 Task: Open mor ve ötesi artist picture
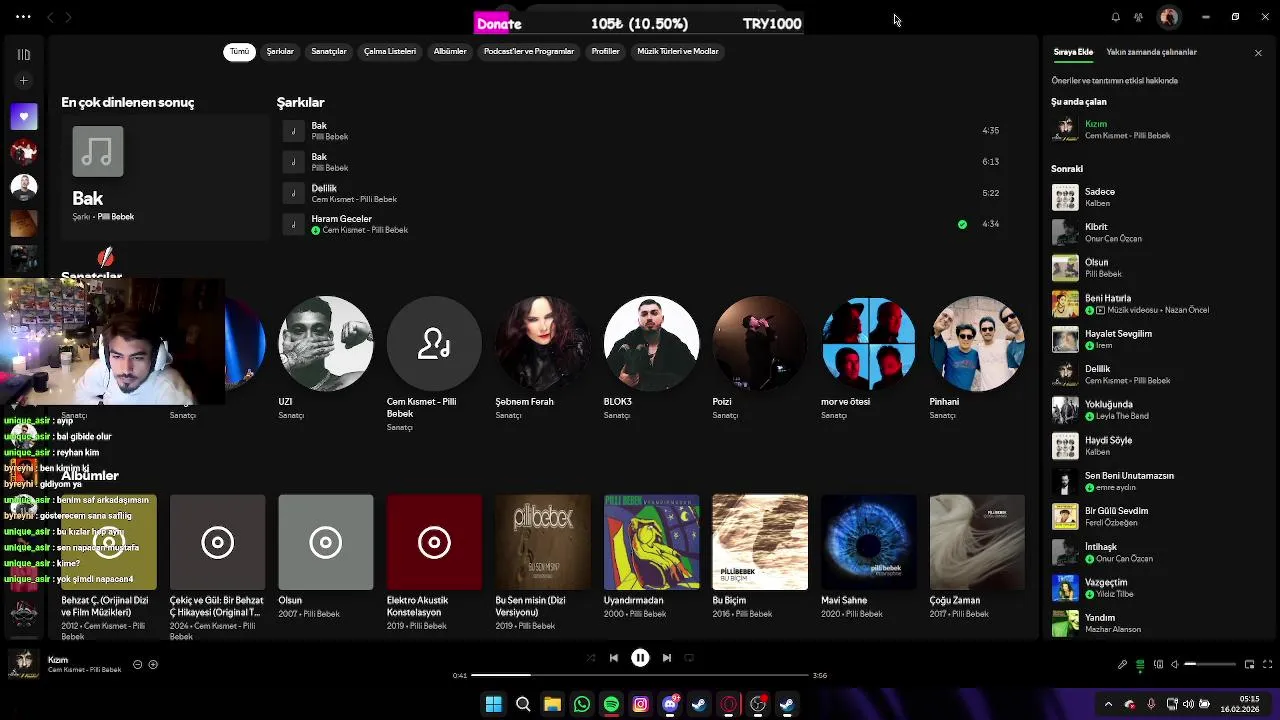[x=868, y=343]
